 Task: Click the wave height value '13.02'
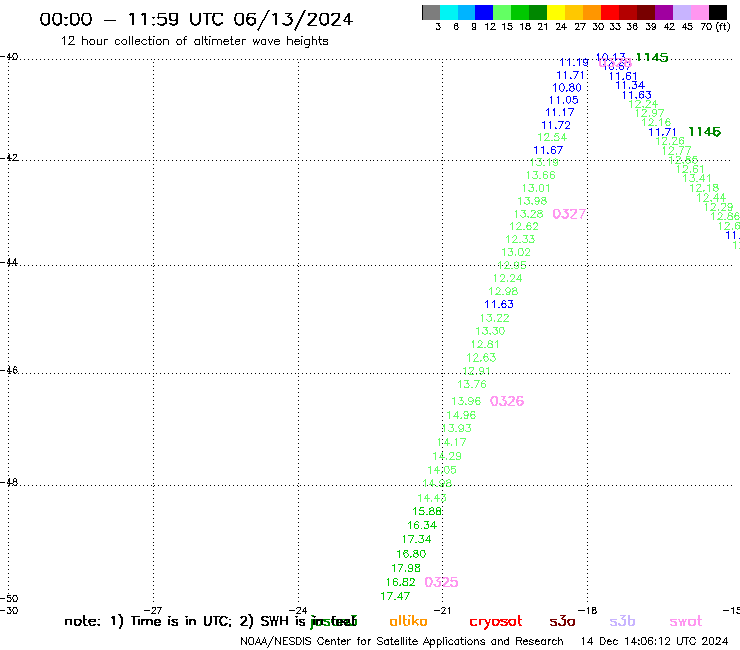coord(516,252)
